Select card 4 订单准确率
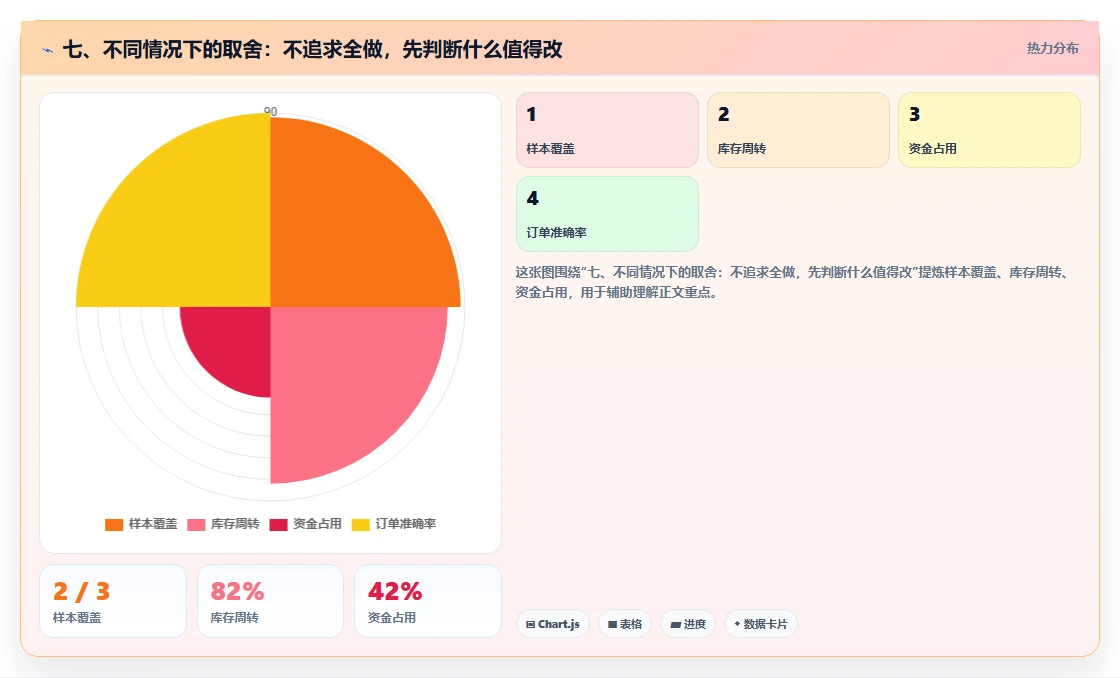Image resolution: width=1120 pixels, height=678 pixels. click(607, 214)
